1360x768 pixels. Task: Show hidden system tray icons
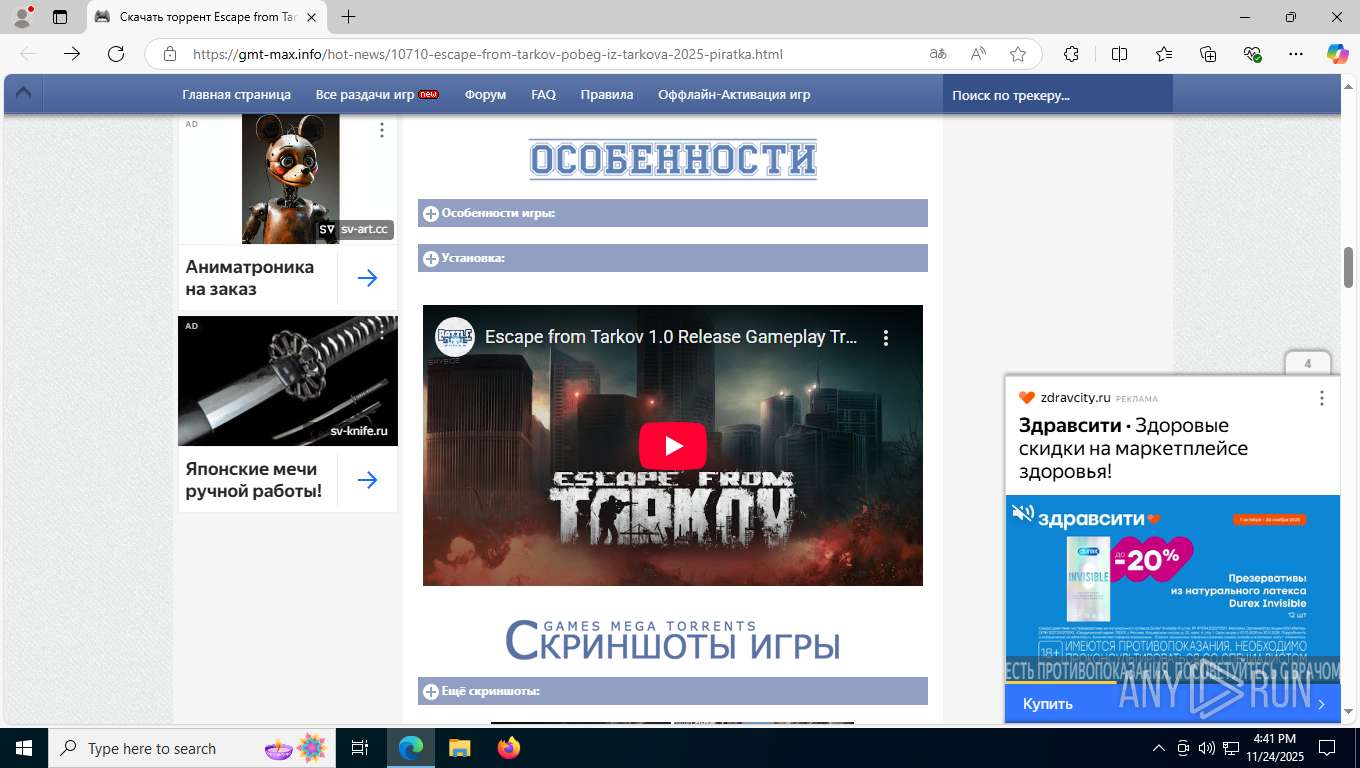[x=1159, y=748]
